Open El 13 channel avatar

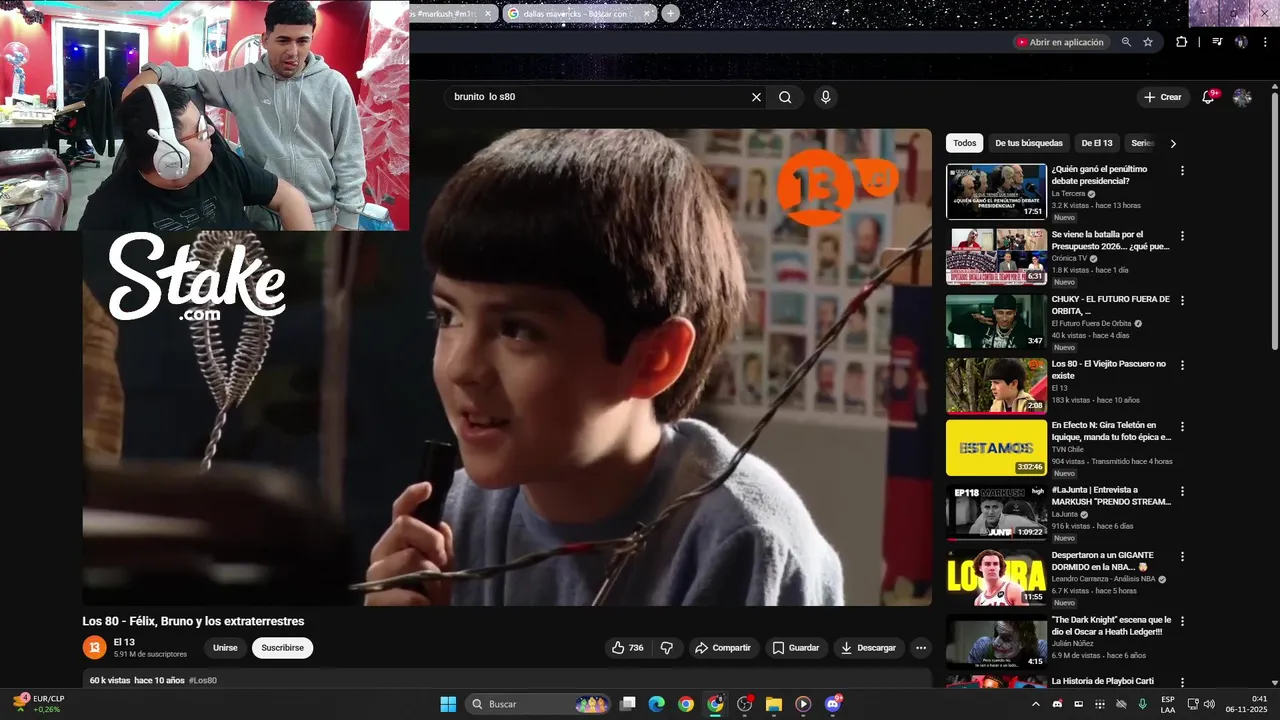[94, 648]
